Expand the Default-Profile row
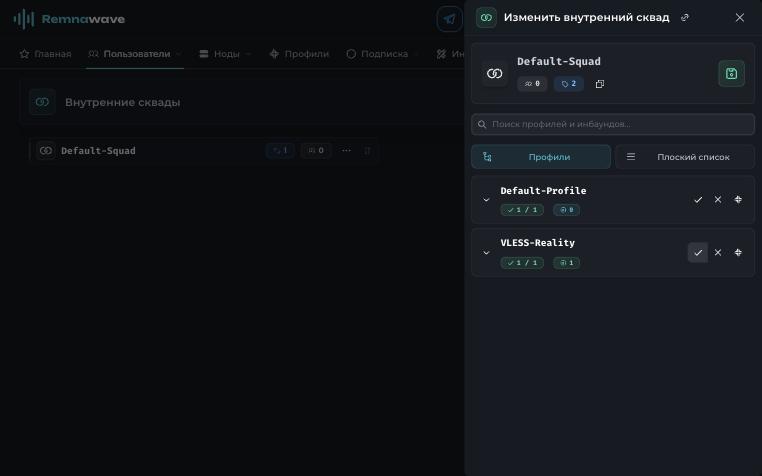The width and height of the screenshot is (762, 476). point(486,200)
